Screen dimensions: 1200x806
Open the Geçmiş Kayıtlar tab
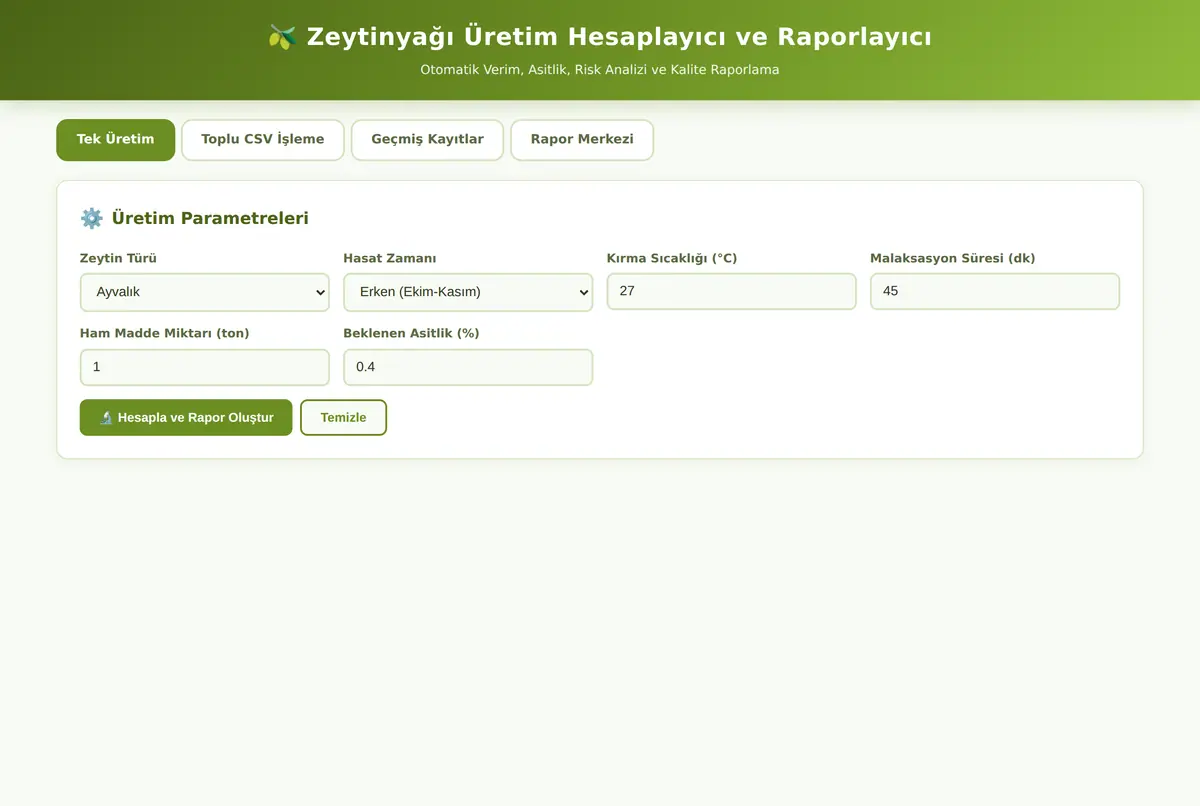pos(427,140)
